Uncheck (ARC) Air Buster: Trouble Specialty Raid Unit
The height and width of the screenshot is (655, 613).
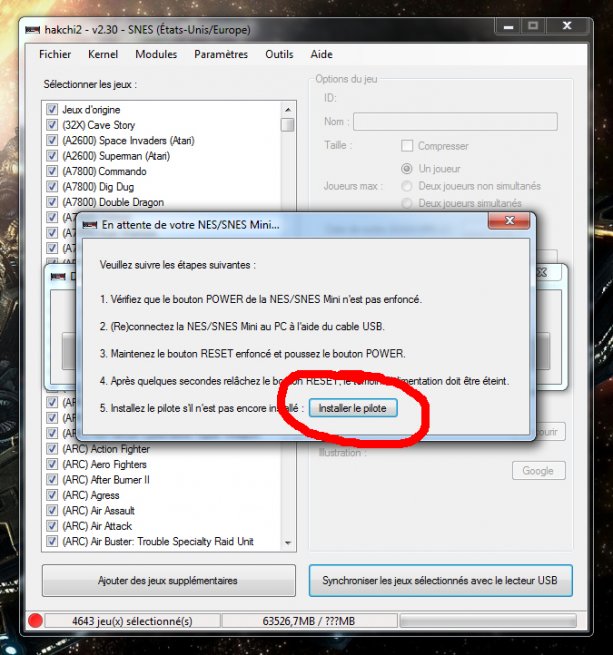(x=52, y=541)
